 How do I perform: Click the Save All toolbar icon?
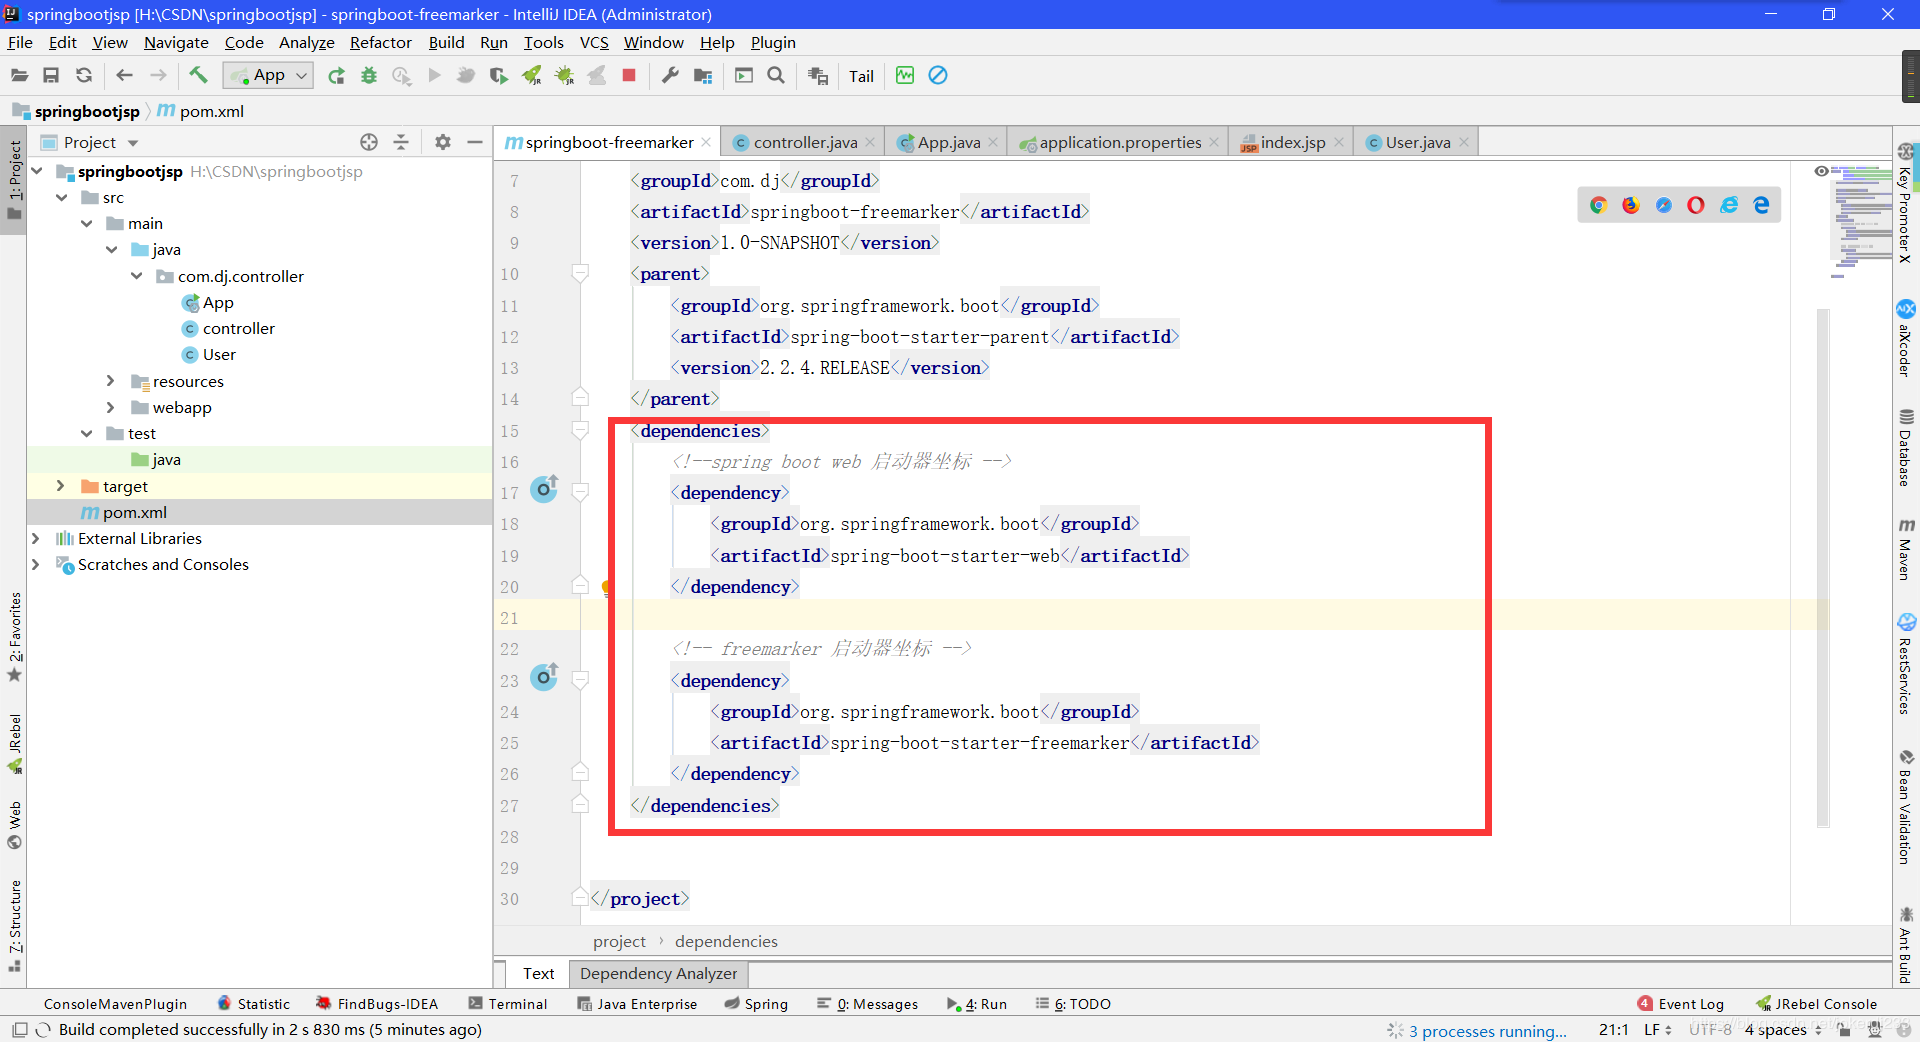point(51,75)
